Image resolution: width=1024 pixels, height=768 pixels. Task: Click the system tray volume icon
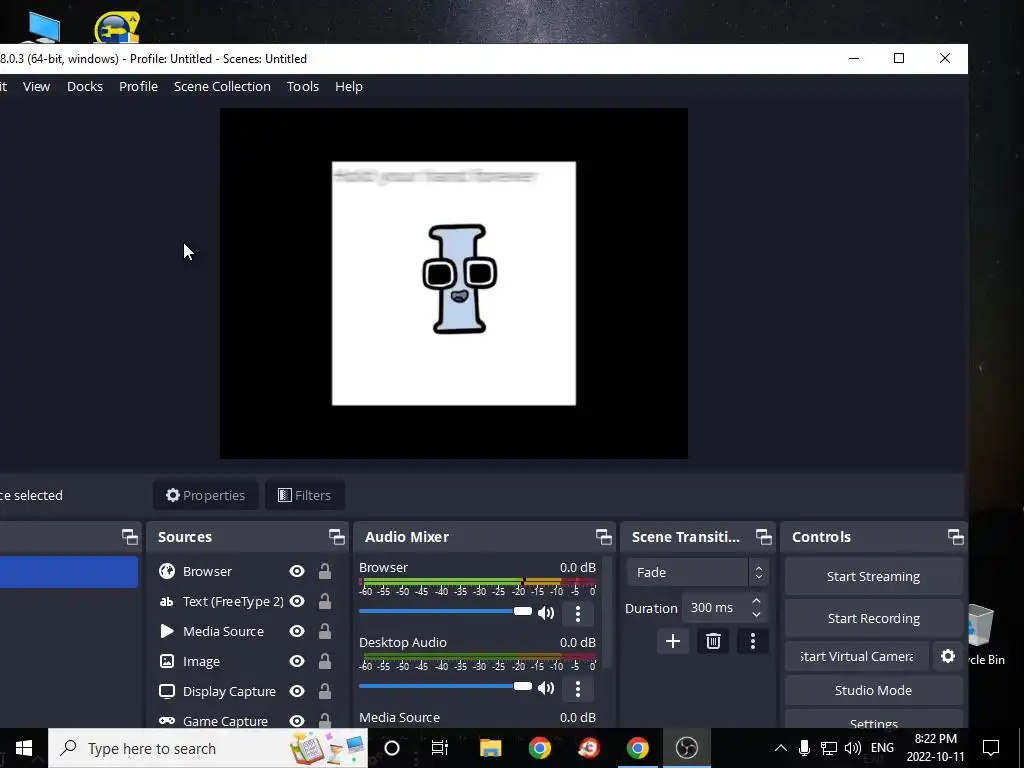852,748
